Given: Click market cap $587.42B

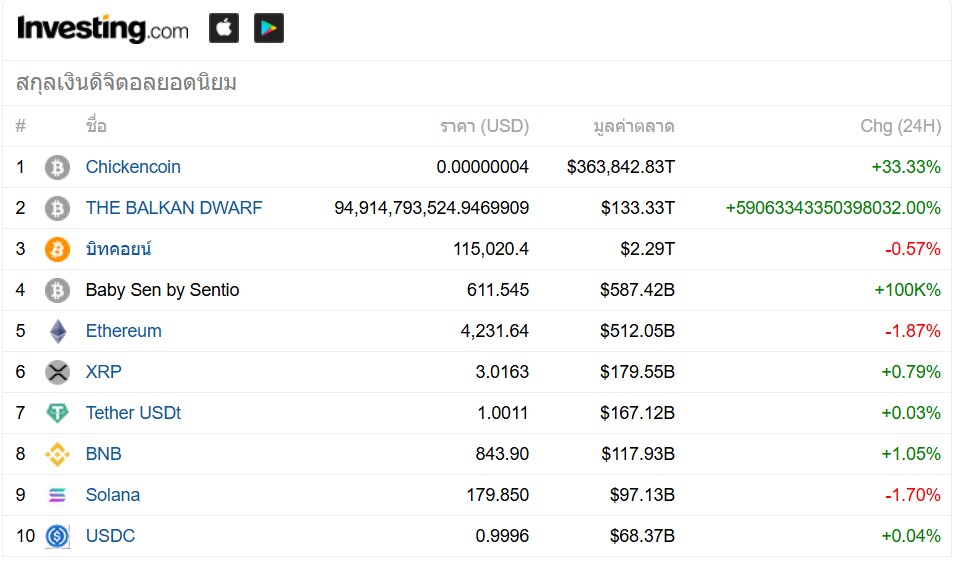Looking at the screenshot, I should [x=637, y=290].
